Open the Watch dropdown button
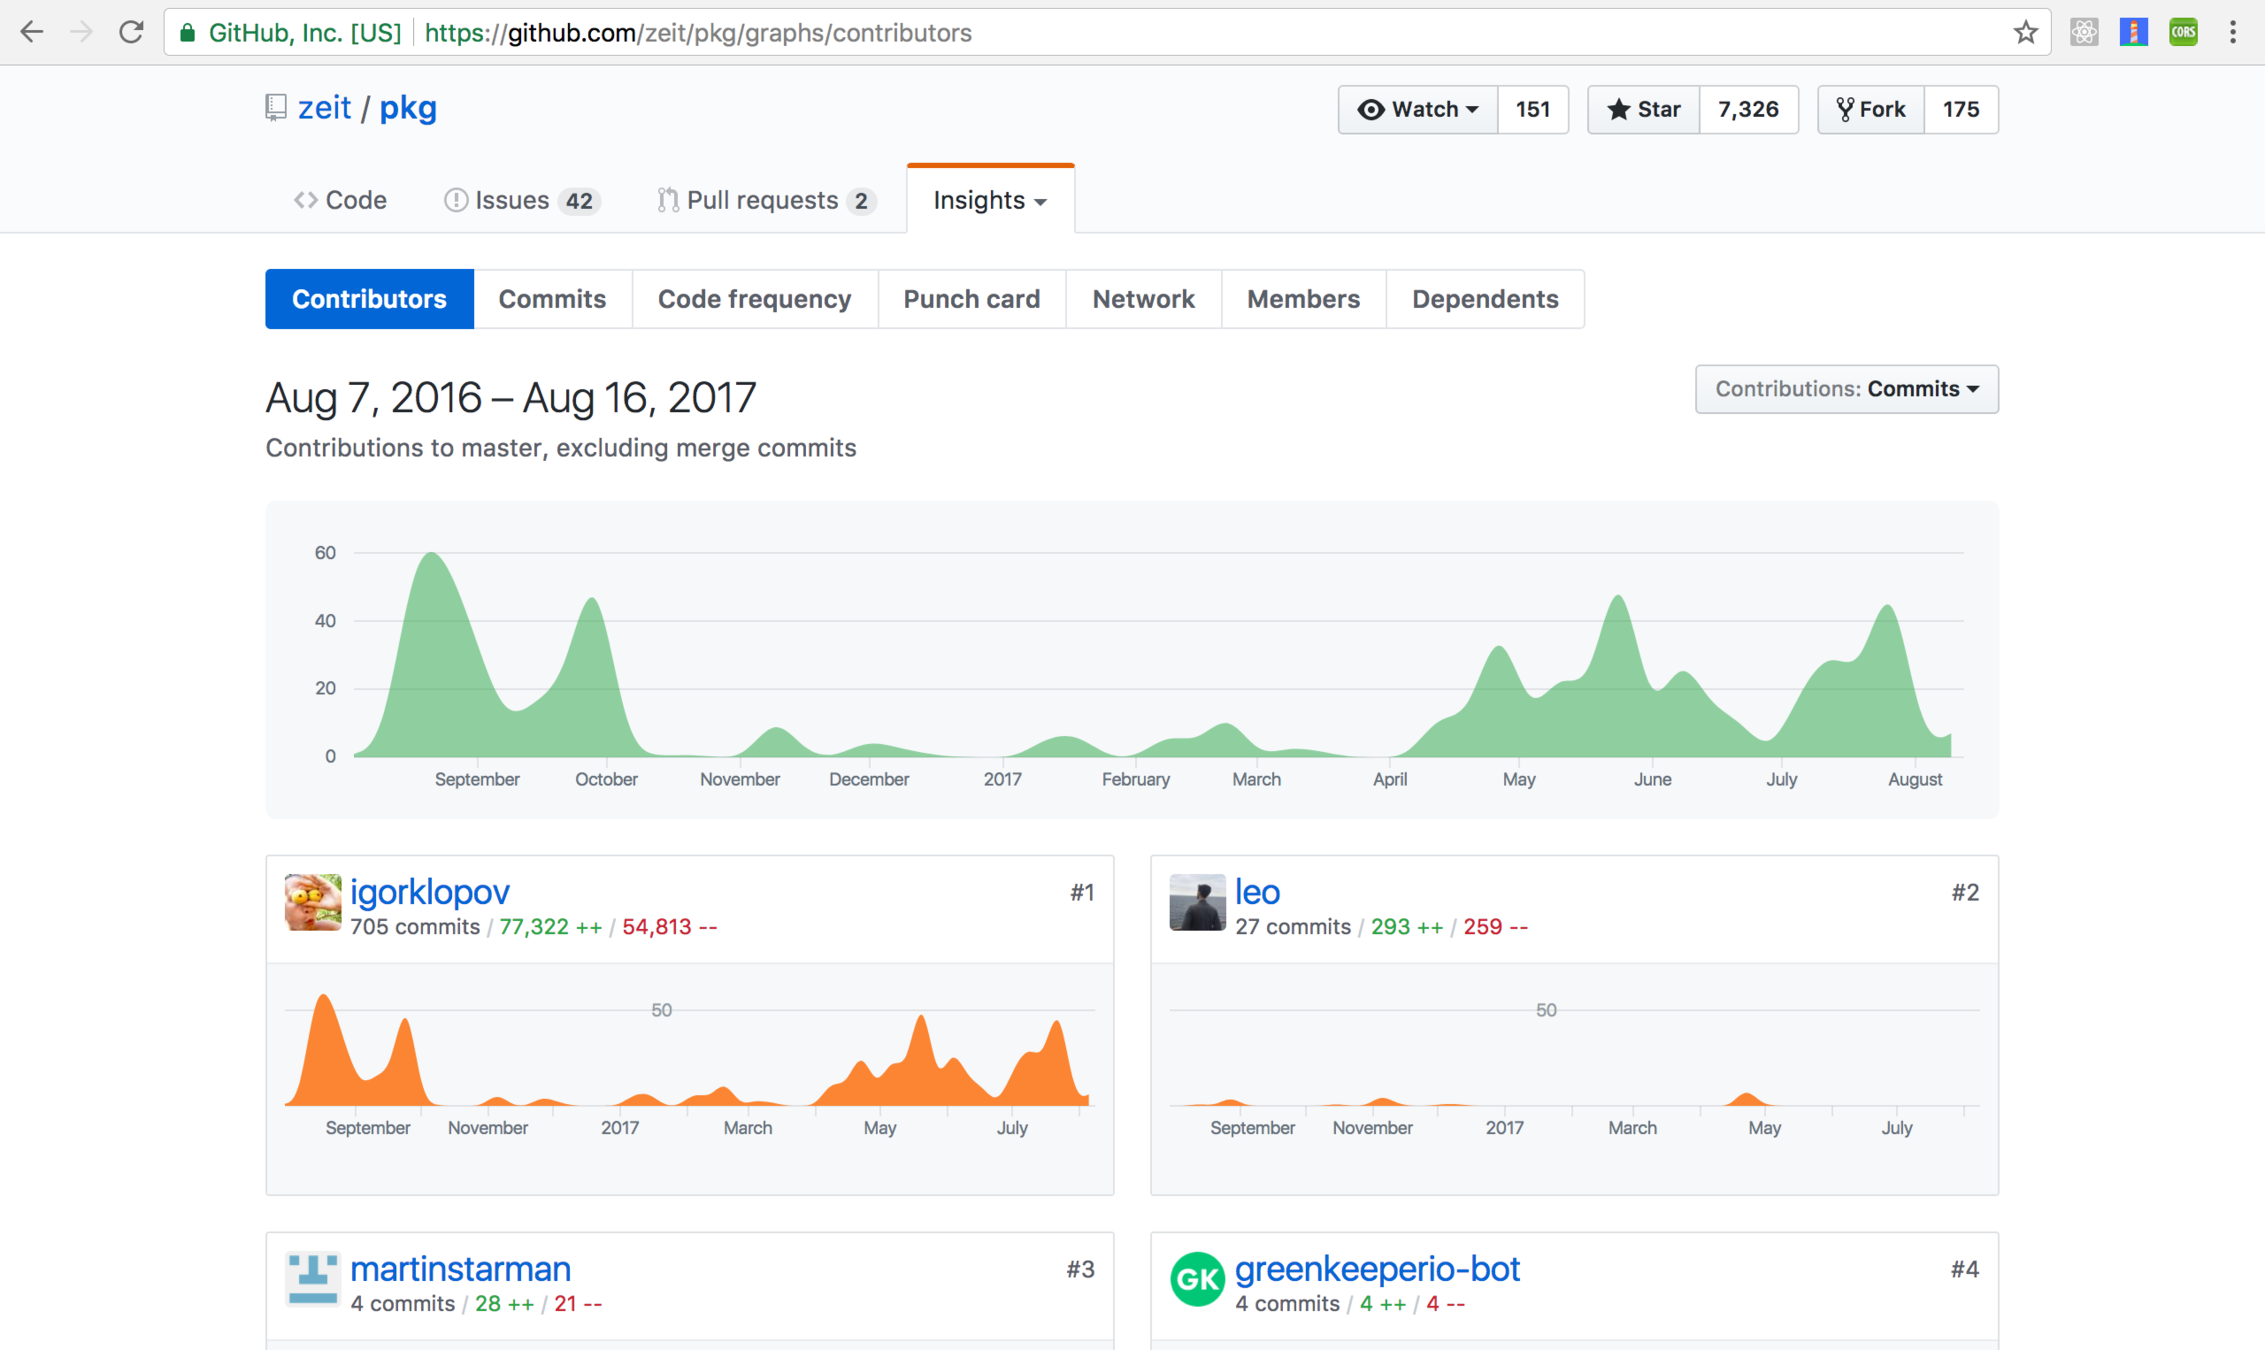Screen dimensions: 2265x1350 pos(1417,109)
